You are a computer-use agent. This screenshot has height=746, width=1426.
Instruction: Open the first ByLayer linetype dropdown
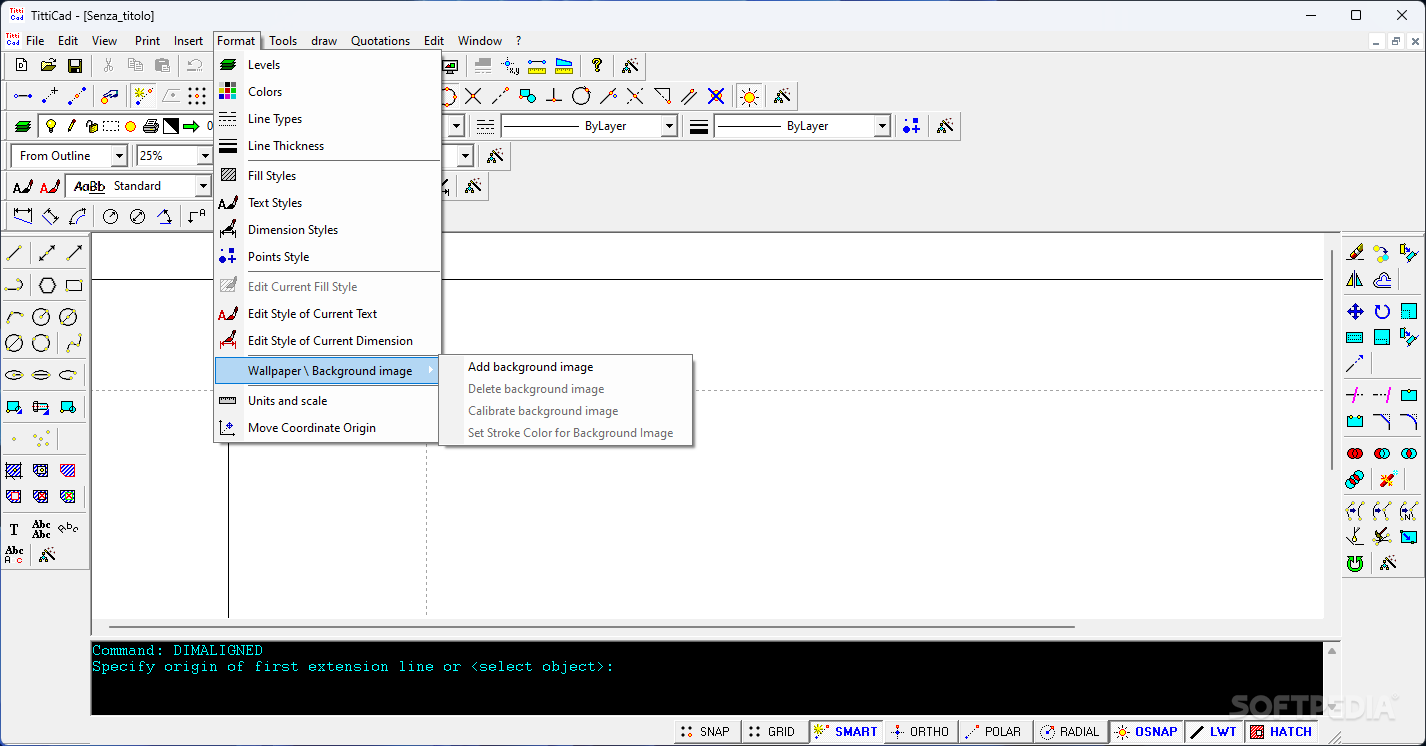669,126
